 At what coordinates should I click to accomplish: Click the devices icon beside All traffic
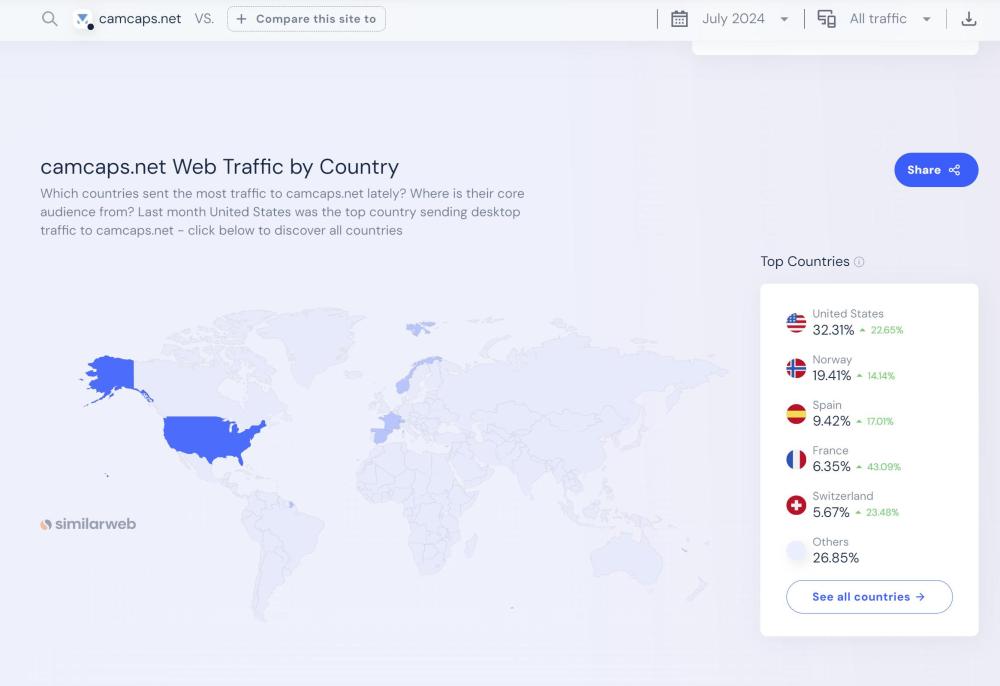coord(827,19)
